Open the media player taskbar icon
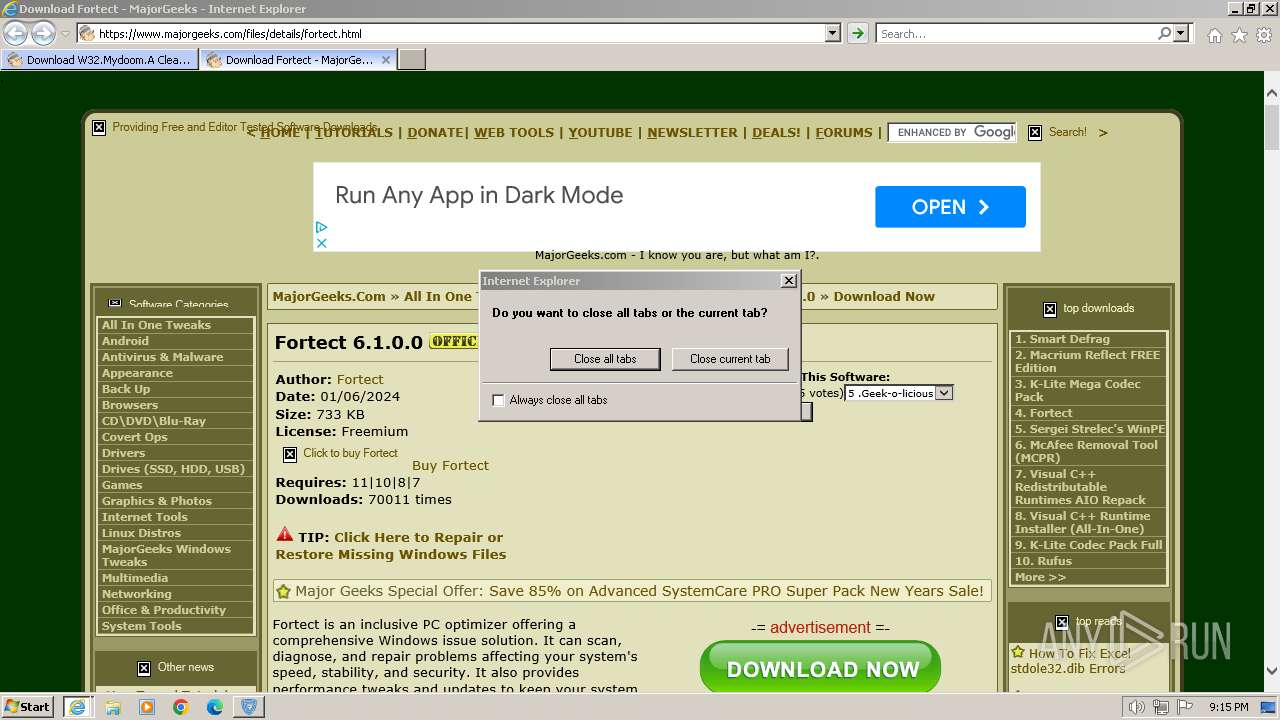 (147, 707)
